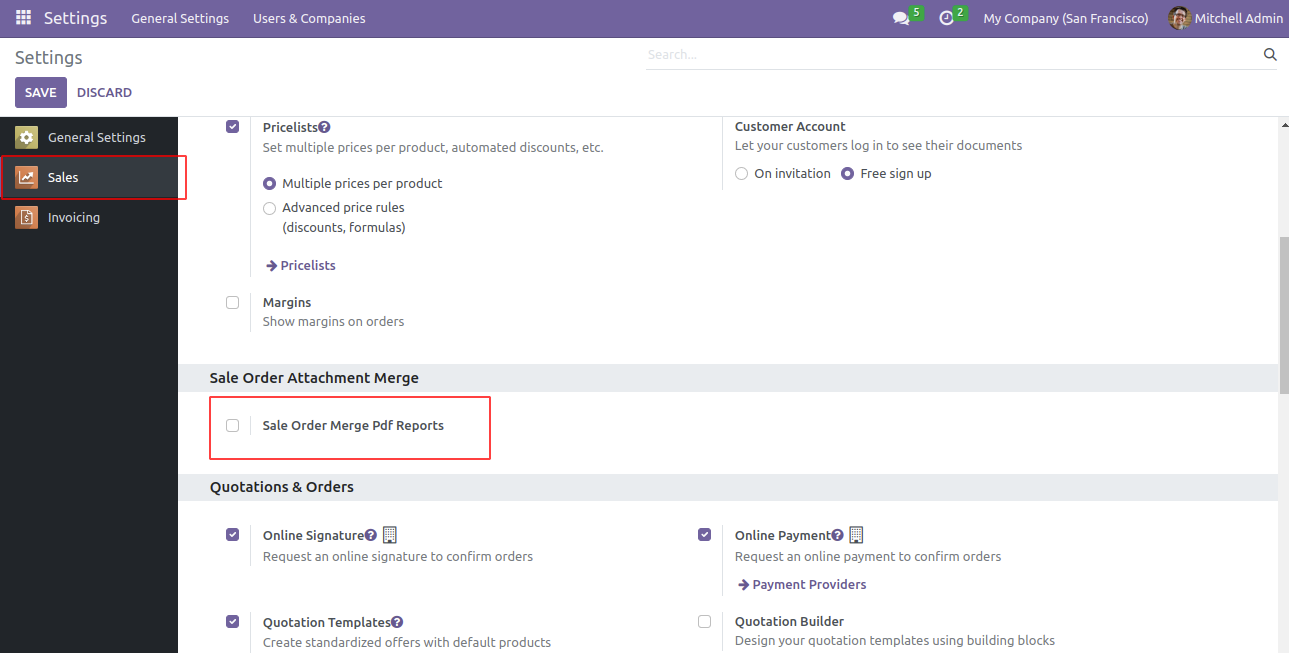The width and height of the screenshot is (1289, 653).
Task: Open the Users & Companies menu
Action: click(x=309, y=19)
